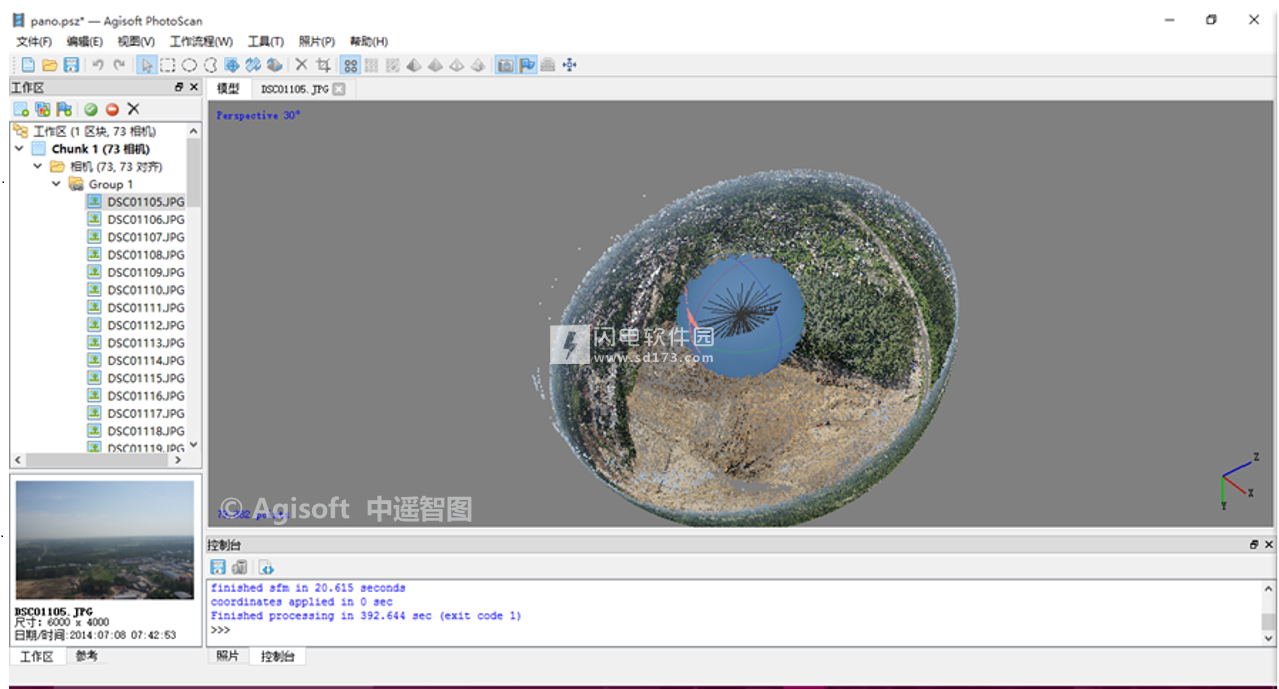
Task: Open the 照片(P) menu
Action: [317, 41]
